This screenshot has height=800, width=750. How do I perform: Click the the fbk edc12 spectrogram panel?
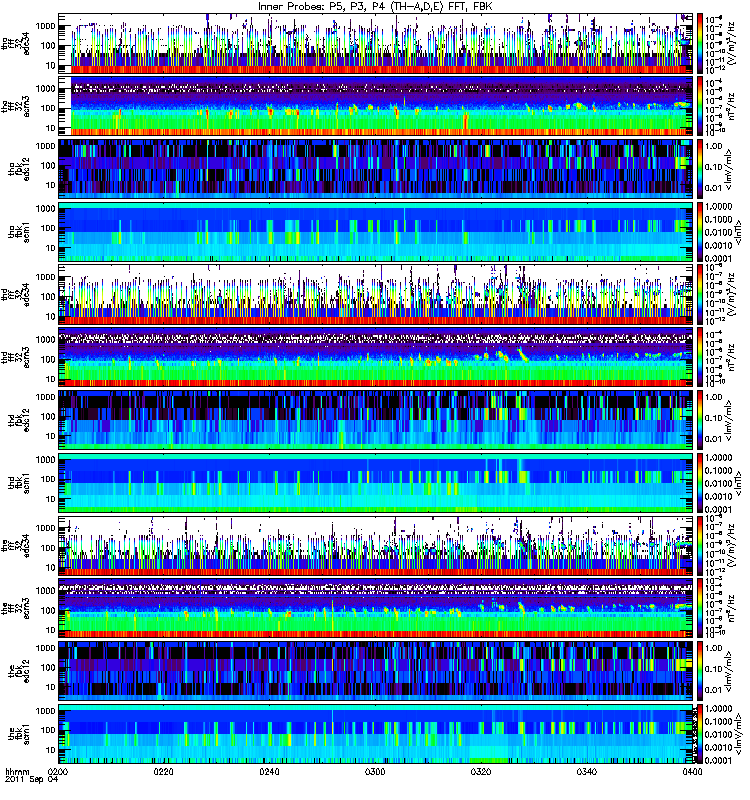(x=376, y=671)
